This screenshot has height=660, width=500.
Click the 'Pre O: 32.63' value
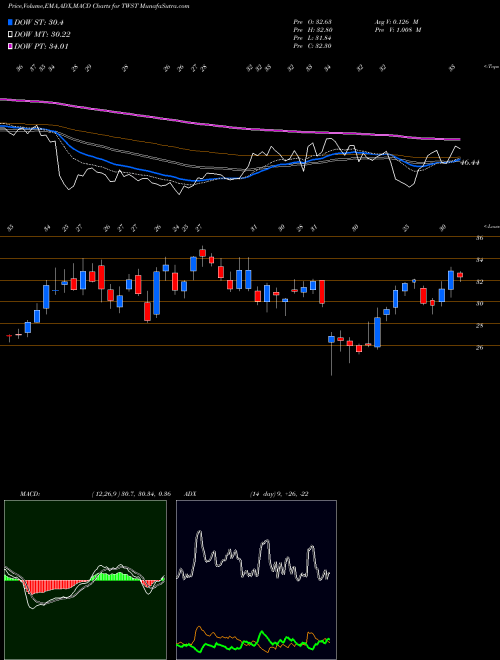(x=313, y=22)
